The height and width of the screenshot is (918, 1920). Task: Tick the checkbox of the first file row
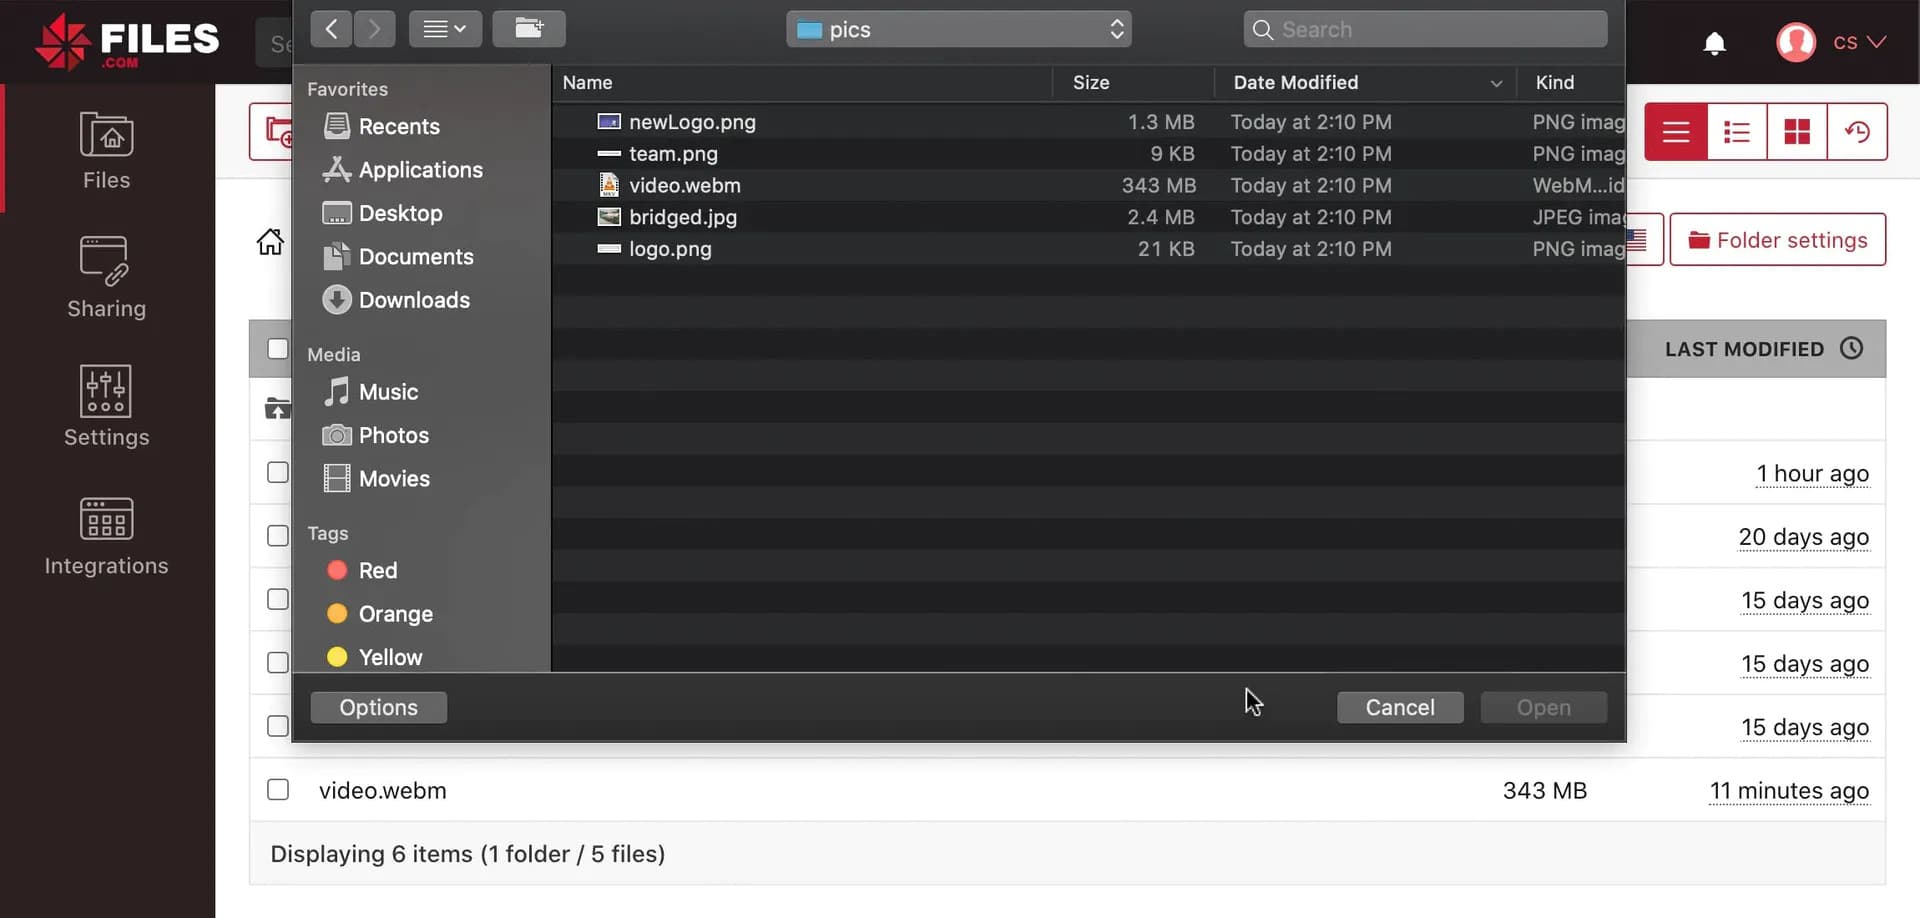tap(278, 472)
